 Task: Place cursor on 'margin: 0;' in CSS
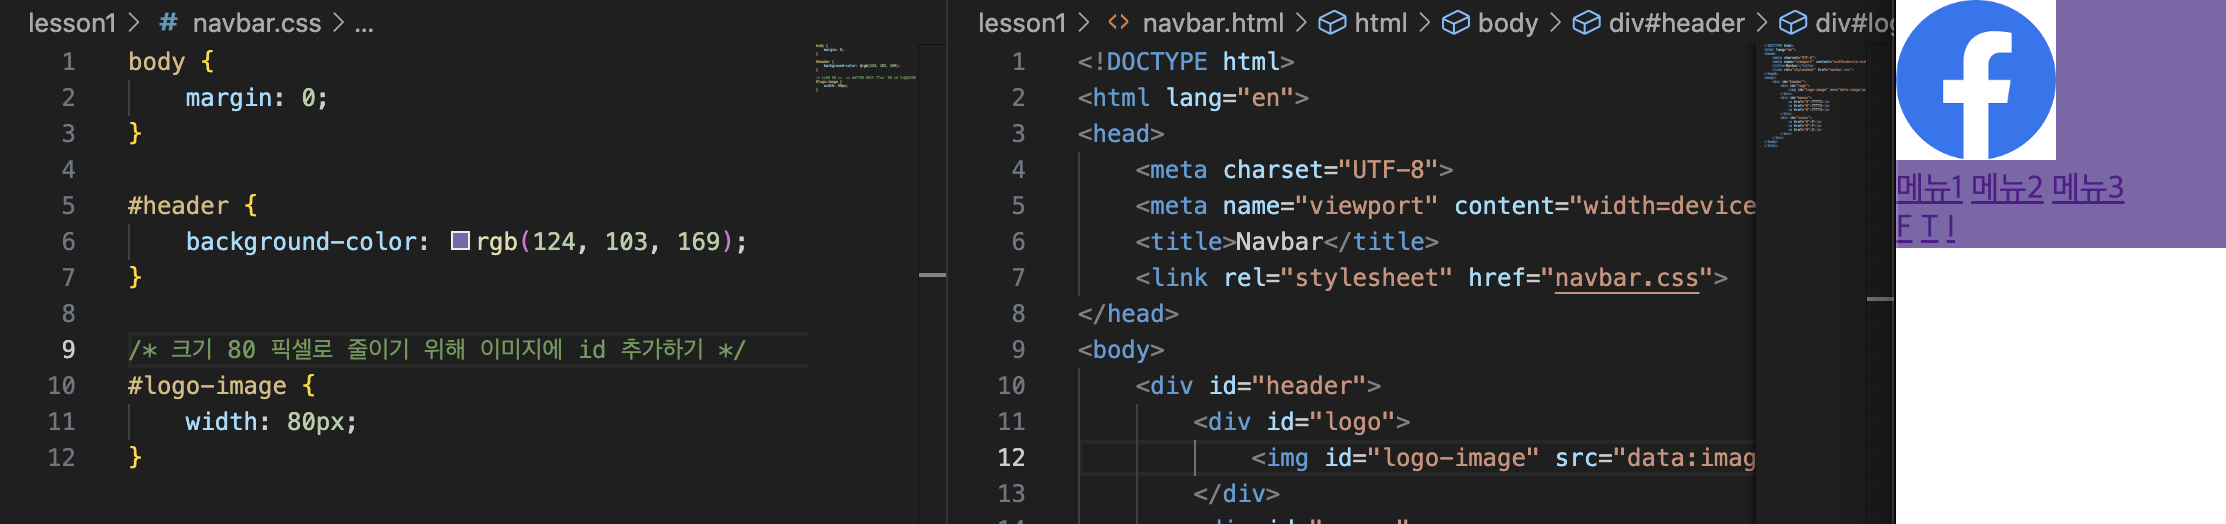(256, 97)
